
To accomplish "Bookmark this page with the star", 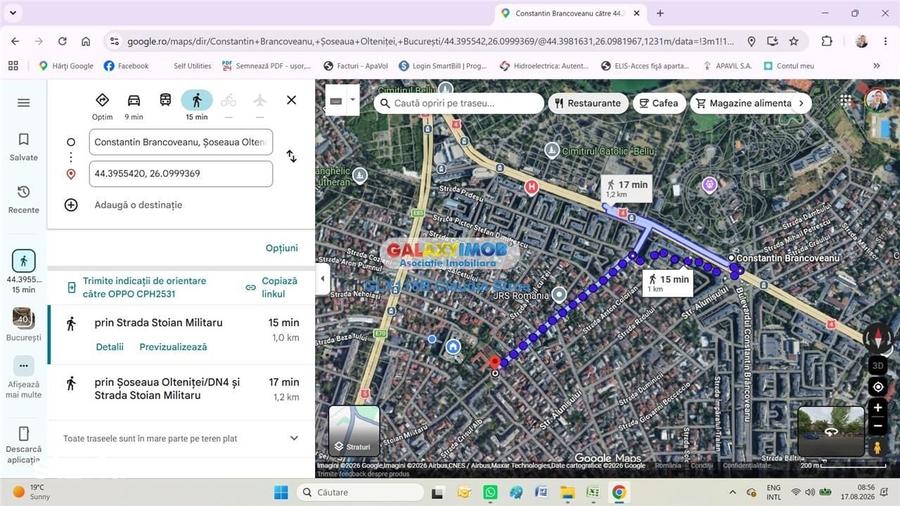I will point(794,41).
